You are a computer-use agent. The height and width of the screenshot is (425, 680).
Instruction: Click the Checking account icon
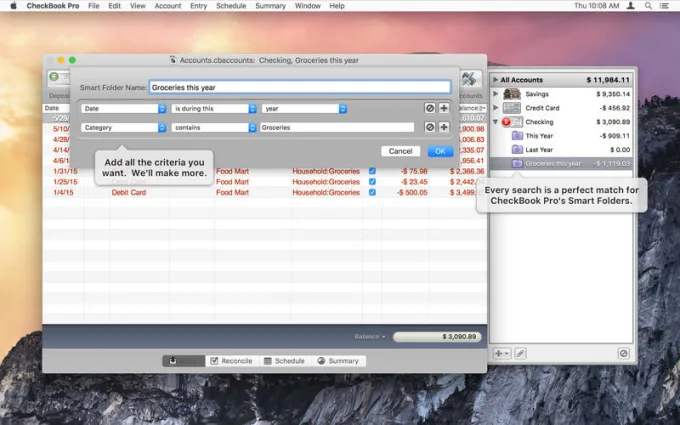point(512,122)
